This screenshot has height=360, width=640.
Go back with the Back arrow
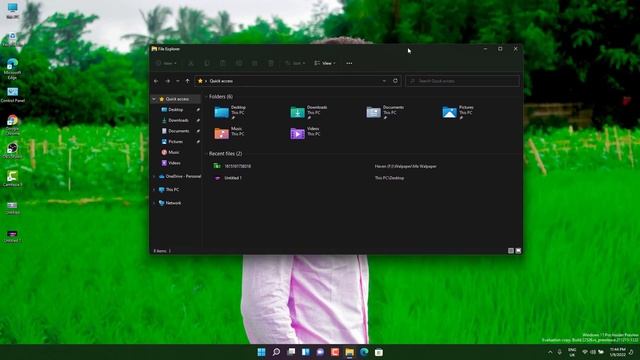pyautogui.click(x=156, y=81)
